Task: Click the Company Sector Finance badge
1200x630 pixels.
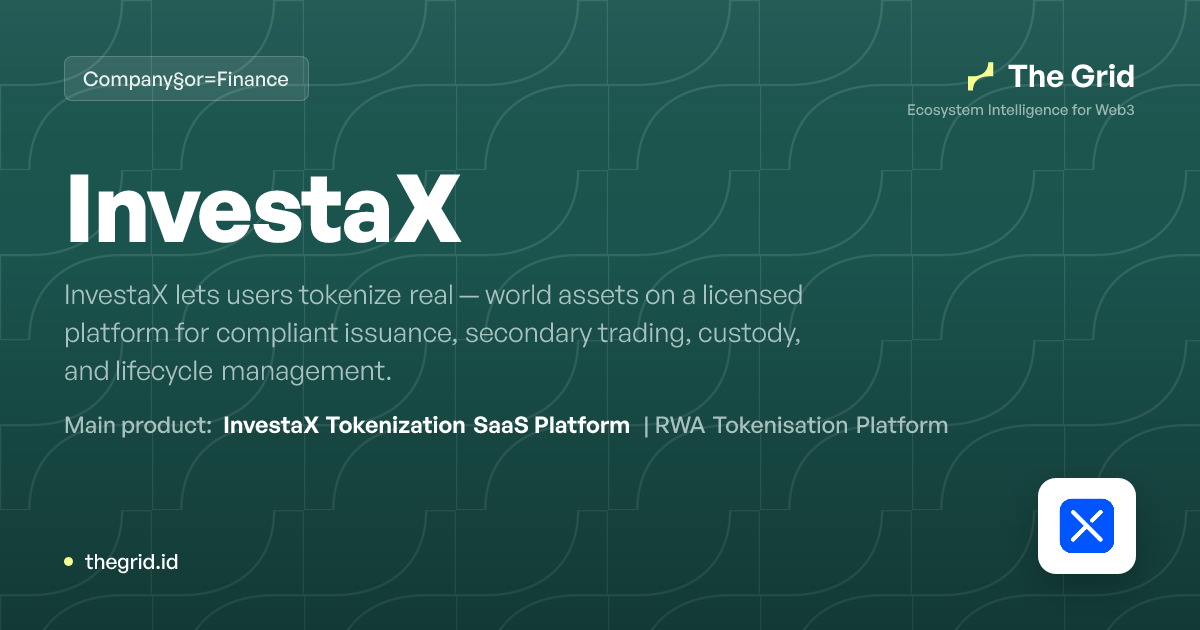Action: click(x=186, y=79)
